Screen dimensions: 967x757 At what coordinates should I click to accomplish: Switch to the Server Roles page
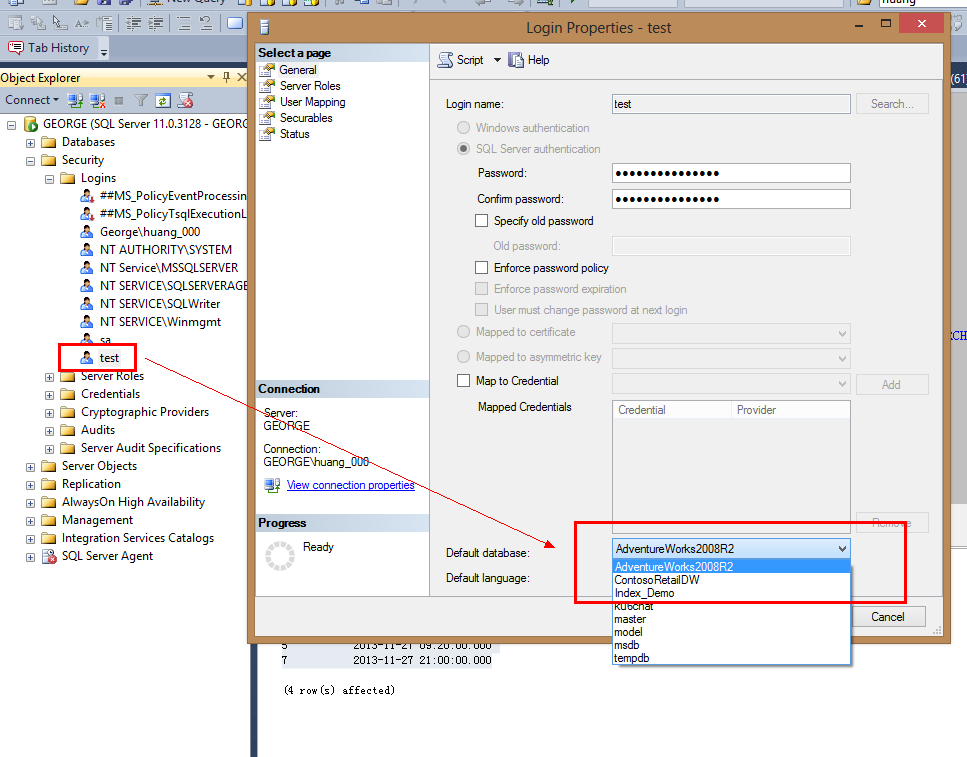point(310,86)
